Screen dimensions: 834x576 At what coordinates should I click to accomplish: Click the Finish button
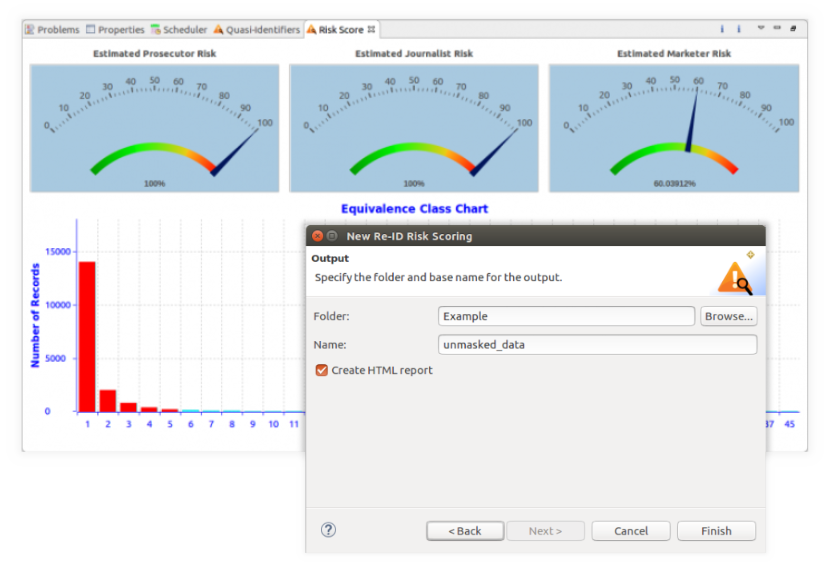pyautogui.click(x=716, y=530)
